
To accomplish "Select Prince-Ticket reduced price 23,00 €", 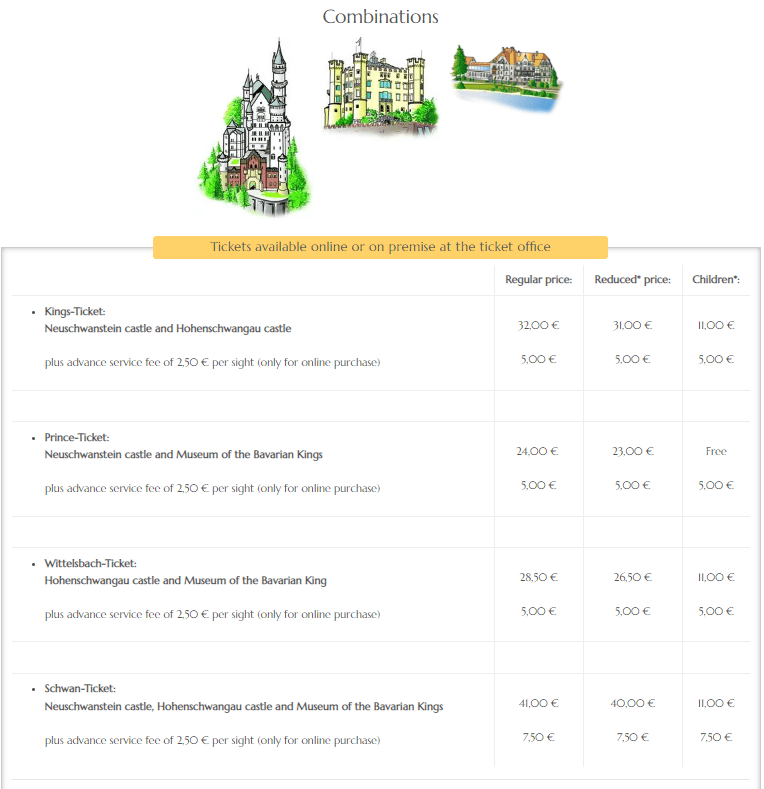I will pyautogui.click(x=633, y=451).
